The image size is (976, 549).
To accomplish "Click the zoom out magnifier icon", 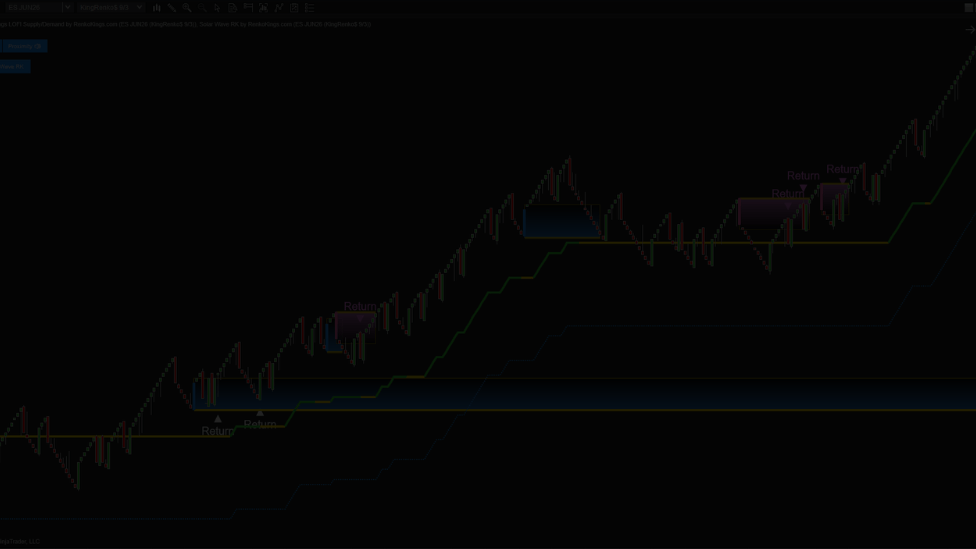I will click(202, 7).
